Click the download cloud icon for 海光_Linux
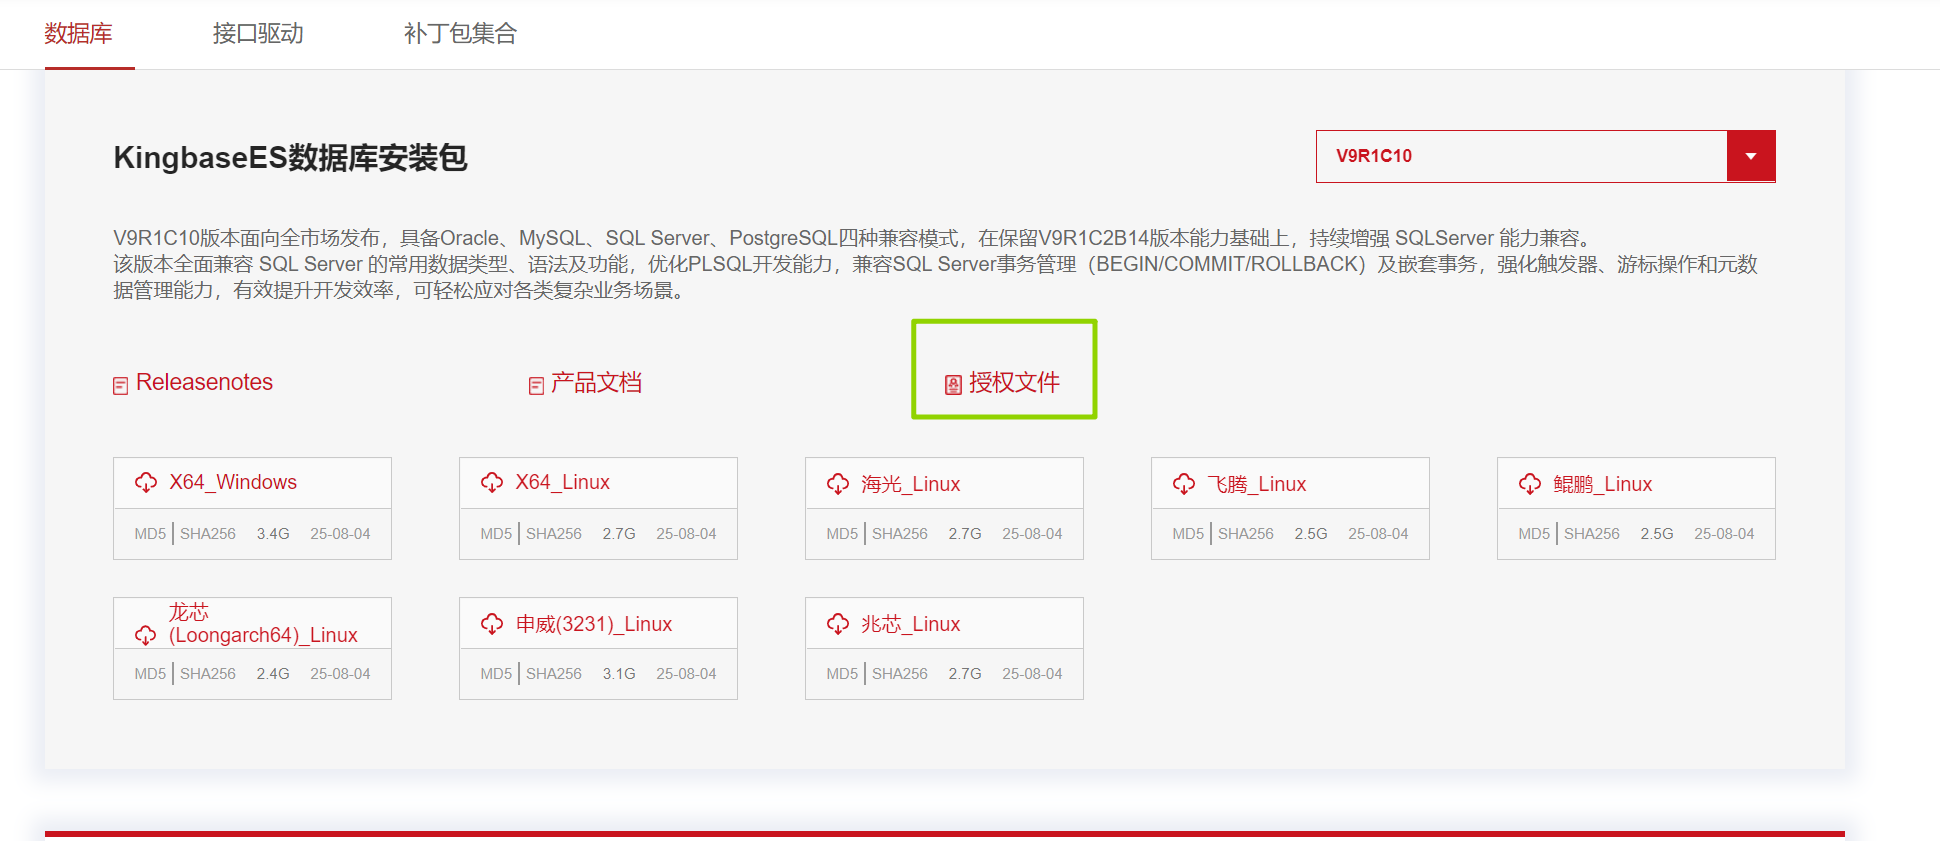The height and width of the screenshot is (841, 1940). (838, 485)
